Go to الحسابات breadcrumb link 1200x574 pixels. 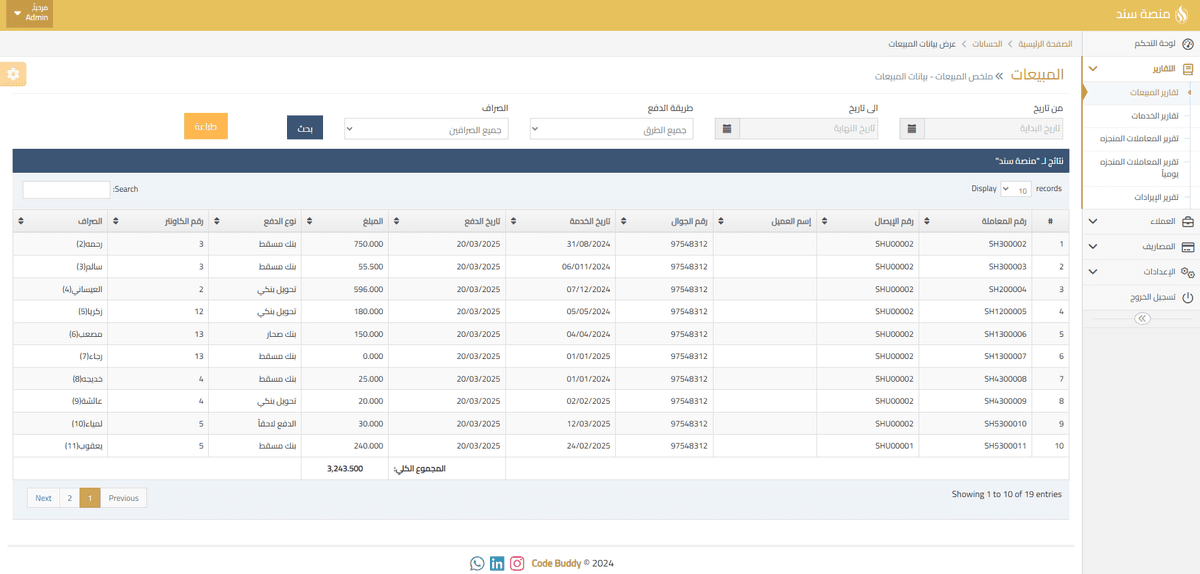coord(988,45)
